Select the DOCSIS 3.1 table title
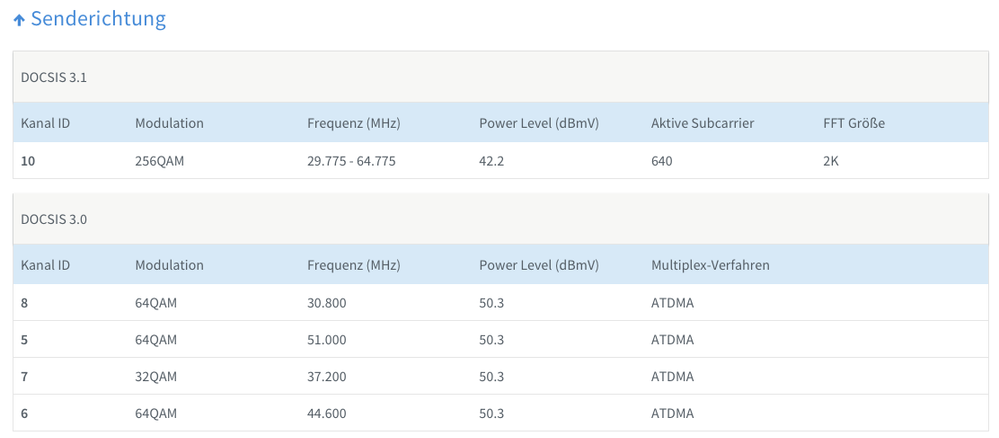Screen dimensions: 999x438 tap(54, 77)
